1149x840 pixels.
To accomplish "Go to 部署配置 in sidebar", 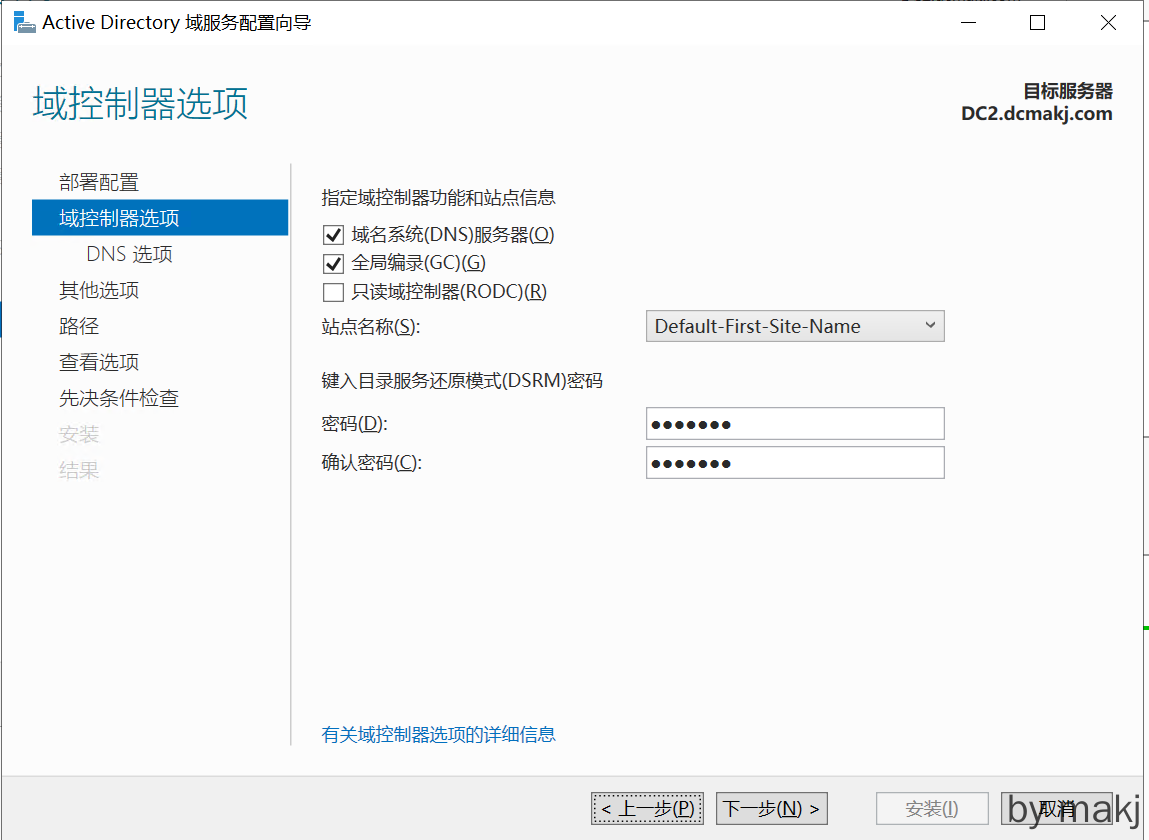I will [x=99, y=182].
